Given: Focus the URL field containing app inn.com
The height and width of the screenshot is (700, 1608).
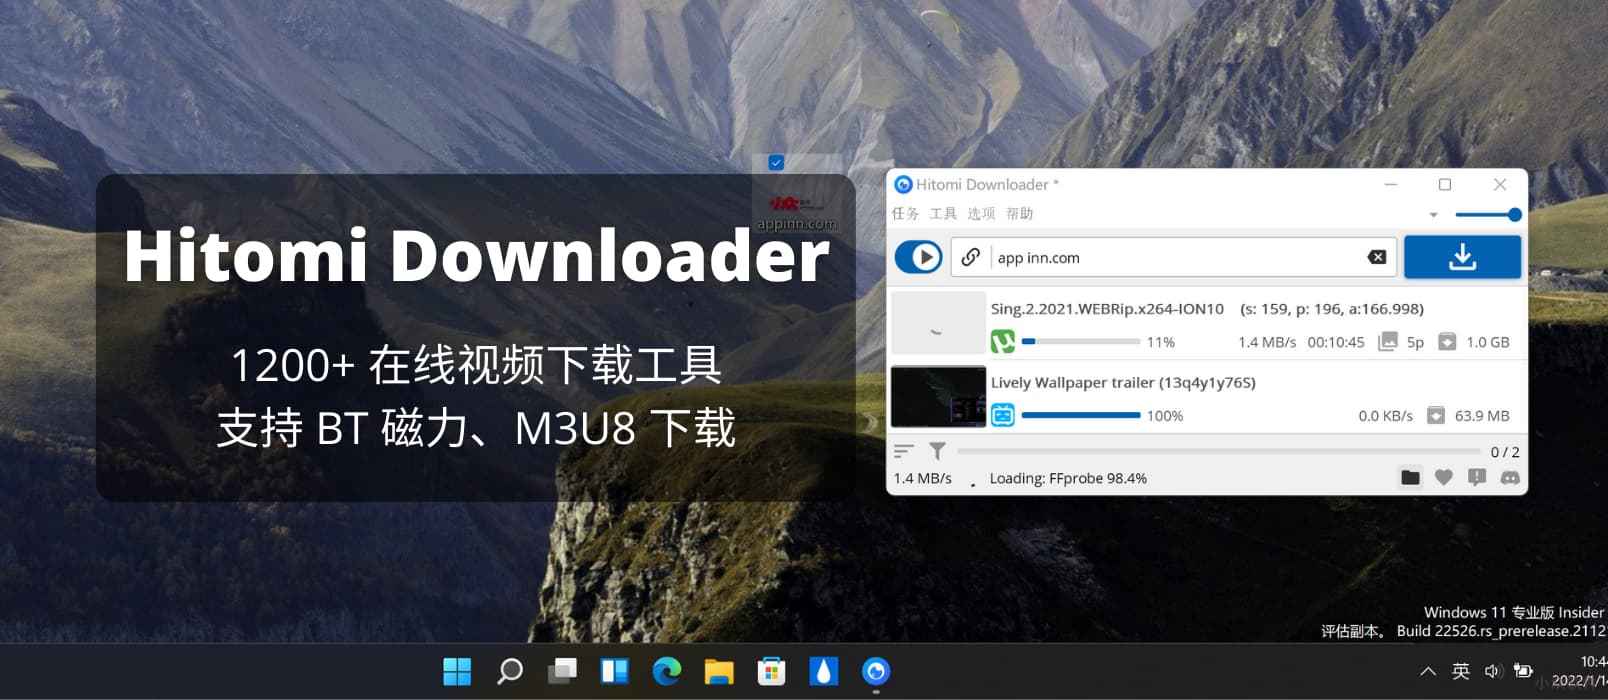Looking at the screenshot, I should point(1173,257).
